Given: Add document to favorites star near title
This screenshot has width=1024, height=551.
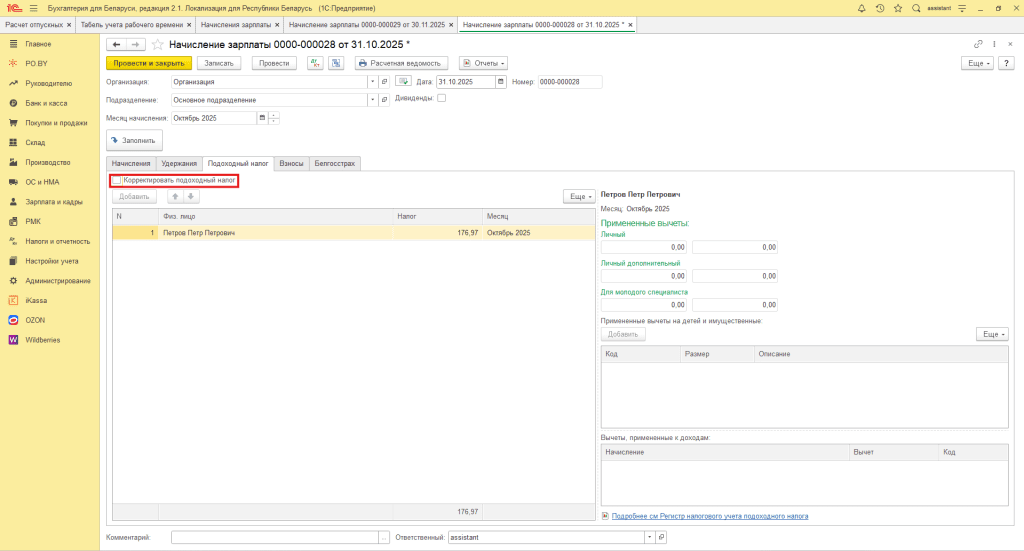Looking at the screenshot, I should pos(158,45).
